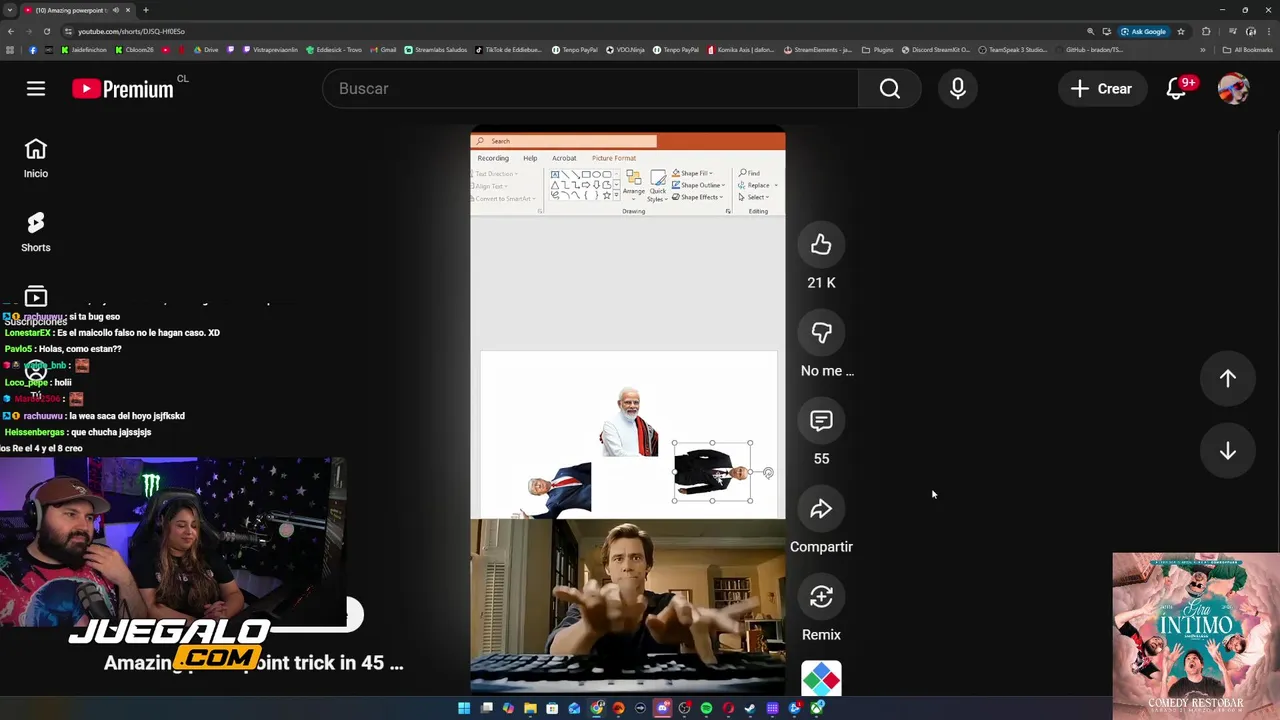Click the Gira Intimo poster image
The image size is (1280, 720).
1196,636
